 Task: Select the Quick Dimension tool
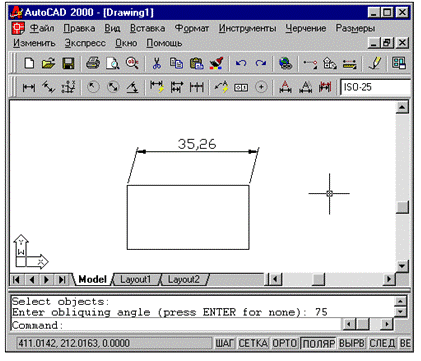[x=157, y=87]
